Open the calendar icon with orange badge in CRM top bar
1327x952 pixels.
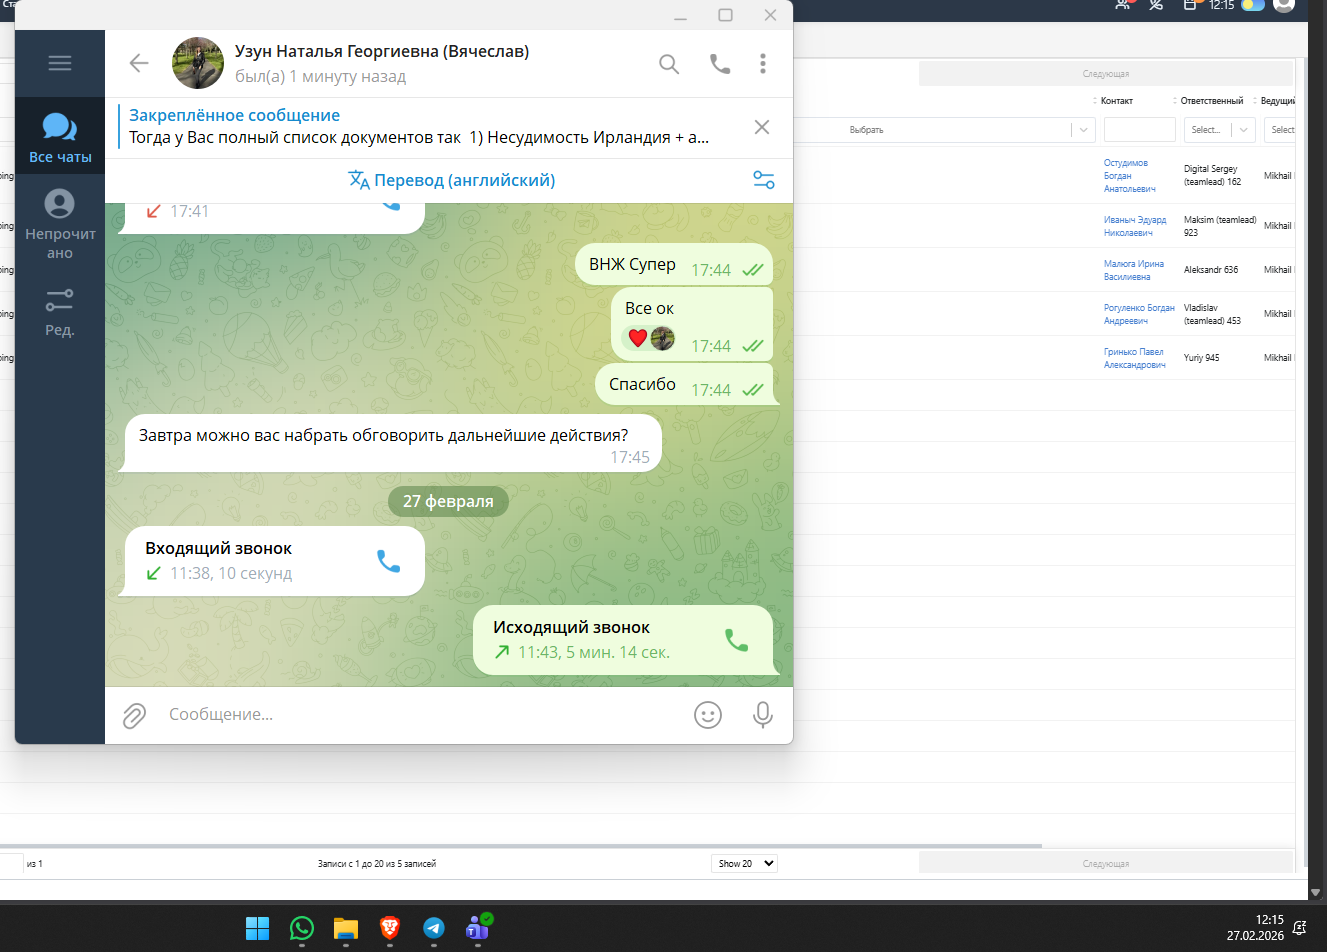(1190, 5)
